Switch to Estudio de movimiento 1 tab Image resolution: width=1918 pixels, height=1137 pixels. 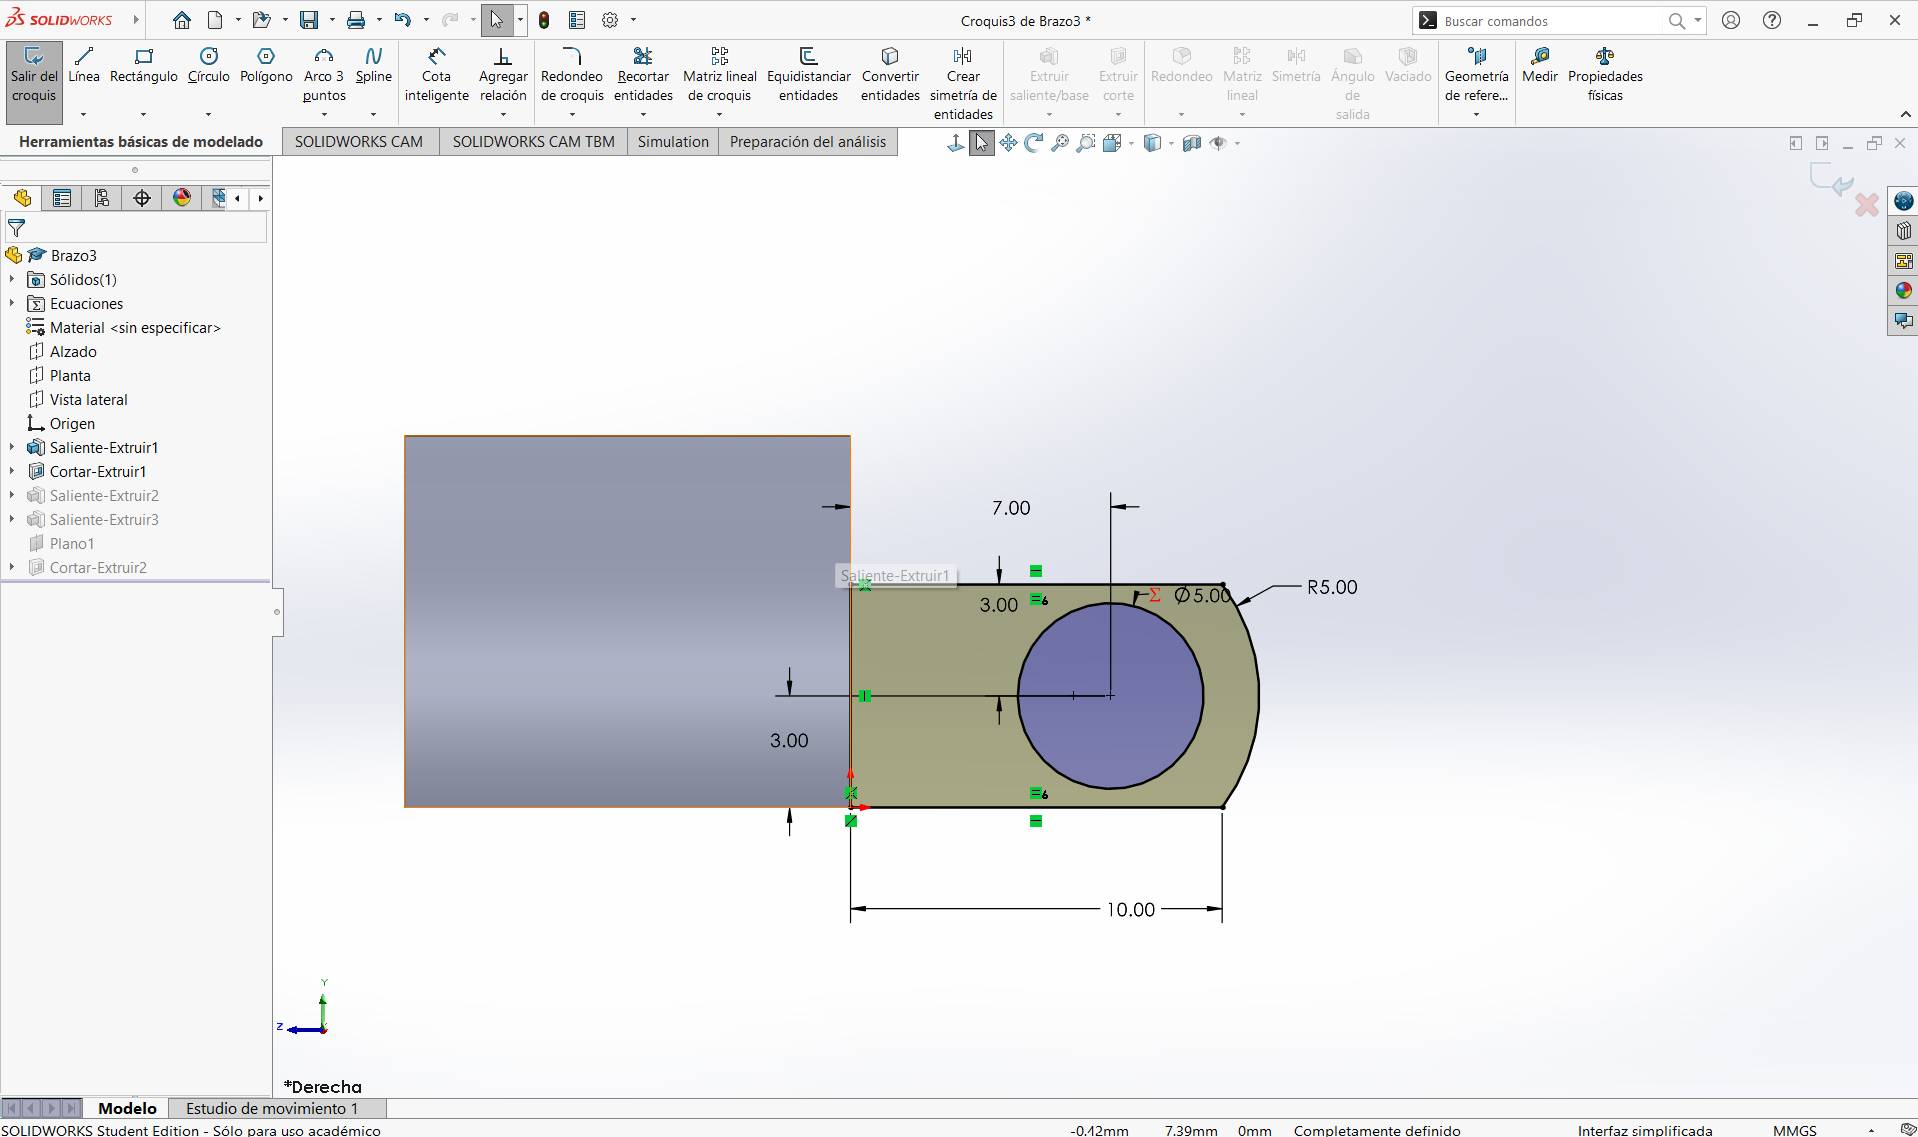(x=272, y=1108)
